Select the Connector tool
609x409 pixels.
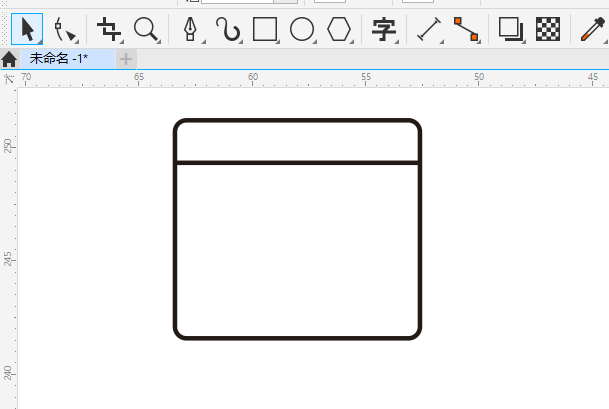pos(466,29)
